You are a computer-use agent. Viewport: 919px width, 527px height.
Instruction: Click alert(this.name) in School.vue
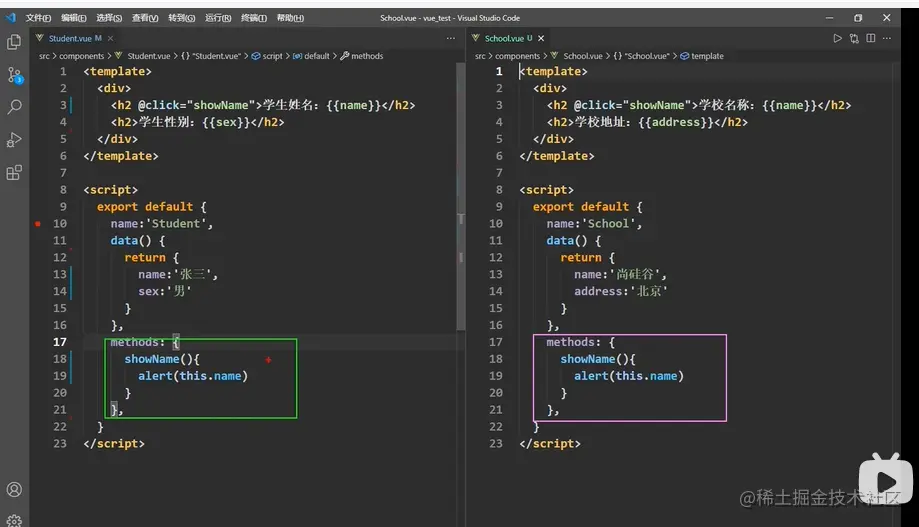coord(628,376)
